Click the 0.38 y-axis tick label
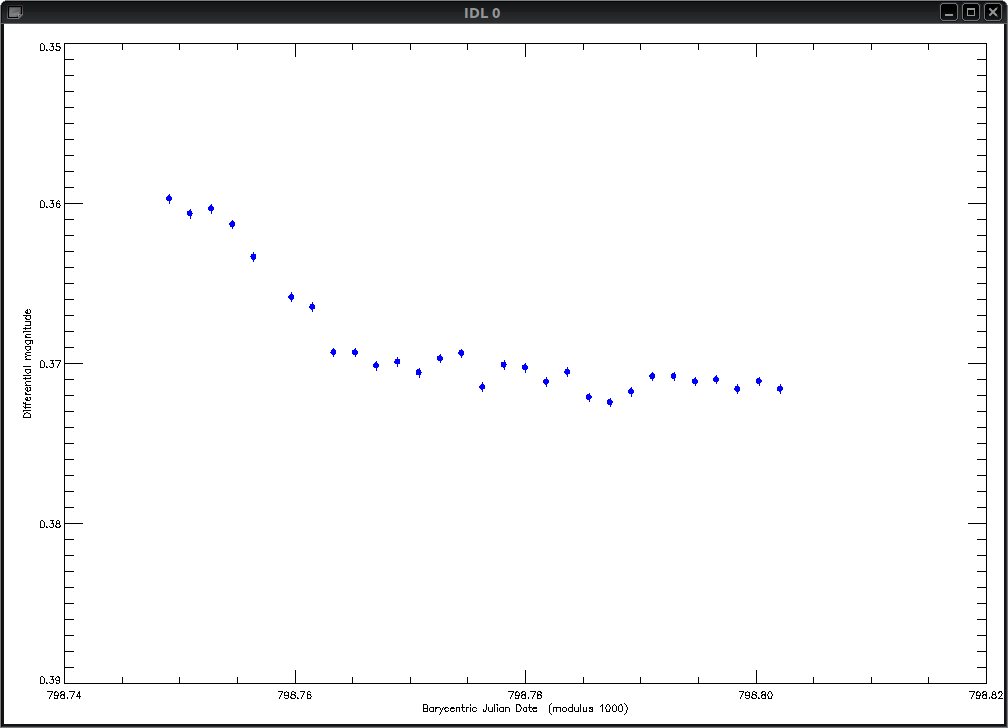Viewport: 1008px width, 728px height. (x=50, y=524)
